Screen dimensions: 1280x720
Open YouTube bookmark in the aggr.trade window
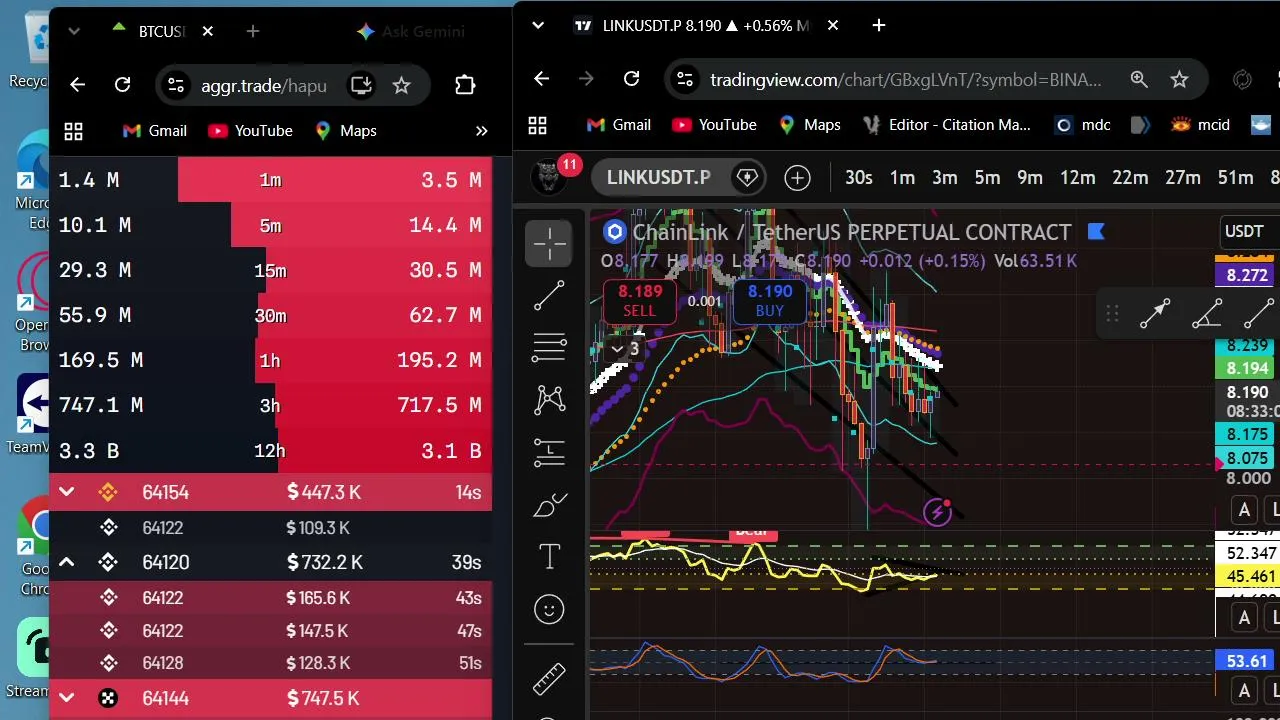click(x=250, y=131)
